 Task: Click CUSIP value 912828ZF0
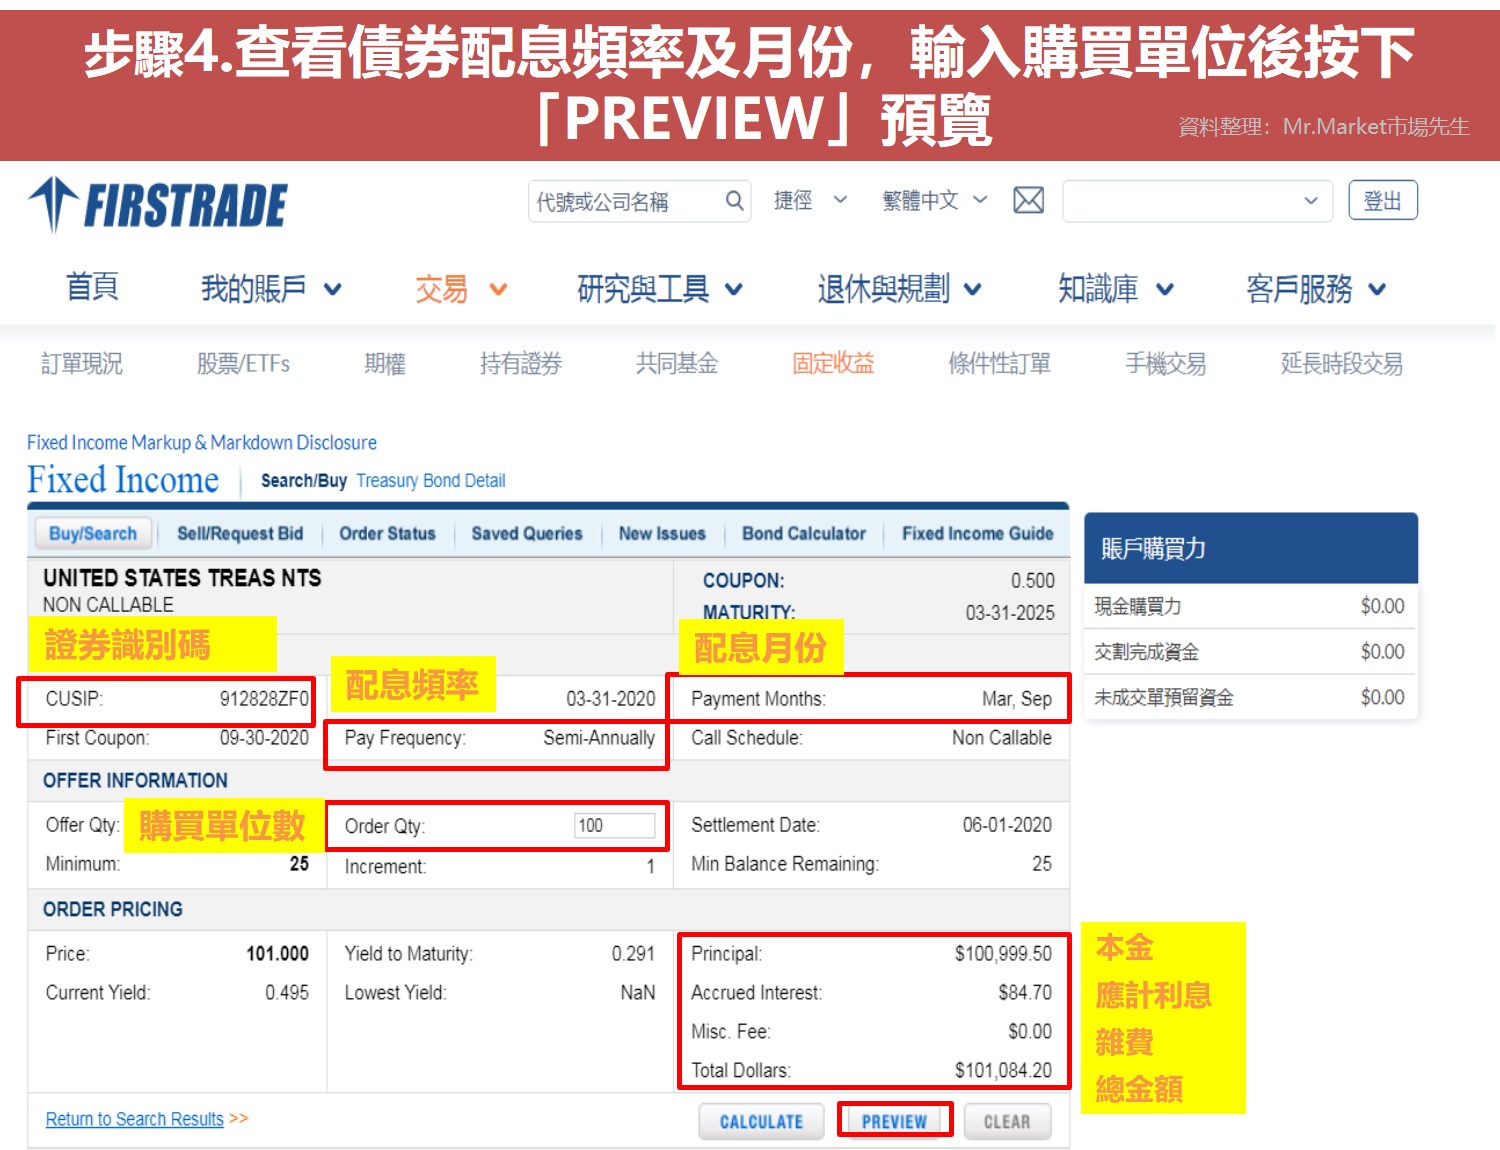pyautogui.click(x=264, y=698)
